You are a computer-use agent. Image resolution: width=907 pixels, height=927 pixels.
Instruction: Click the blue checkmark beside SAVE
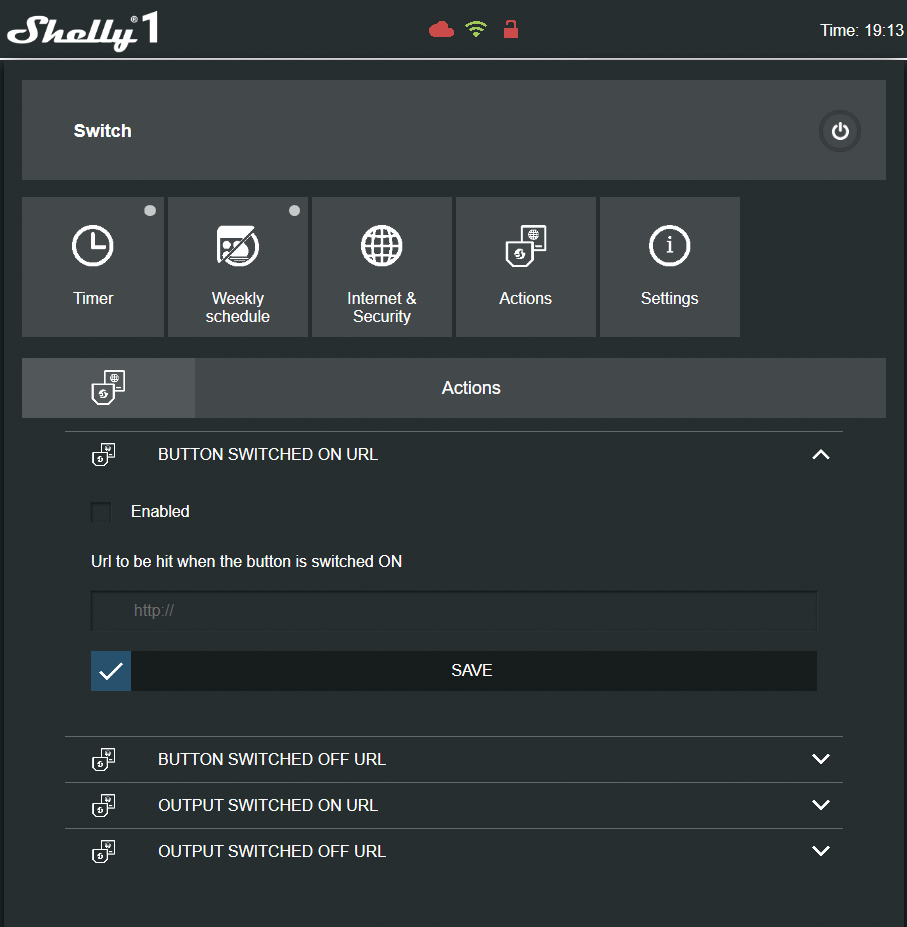(111, 671)
